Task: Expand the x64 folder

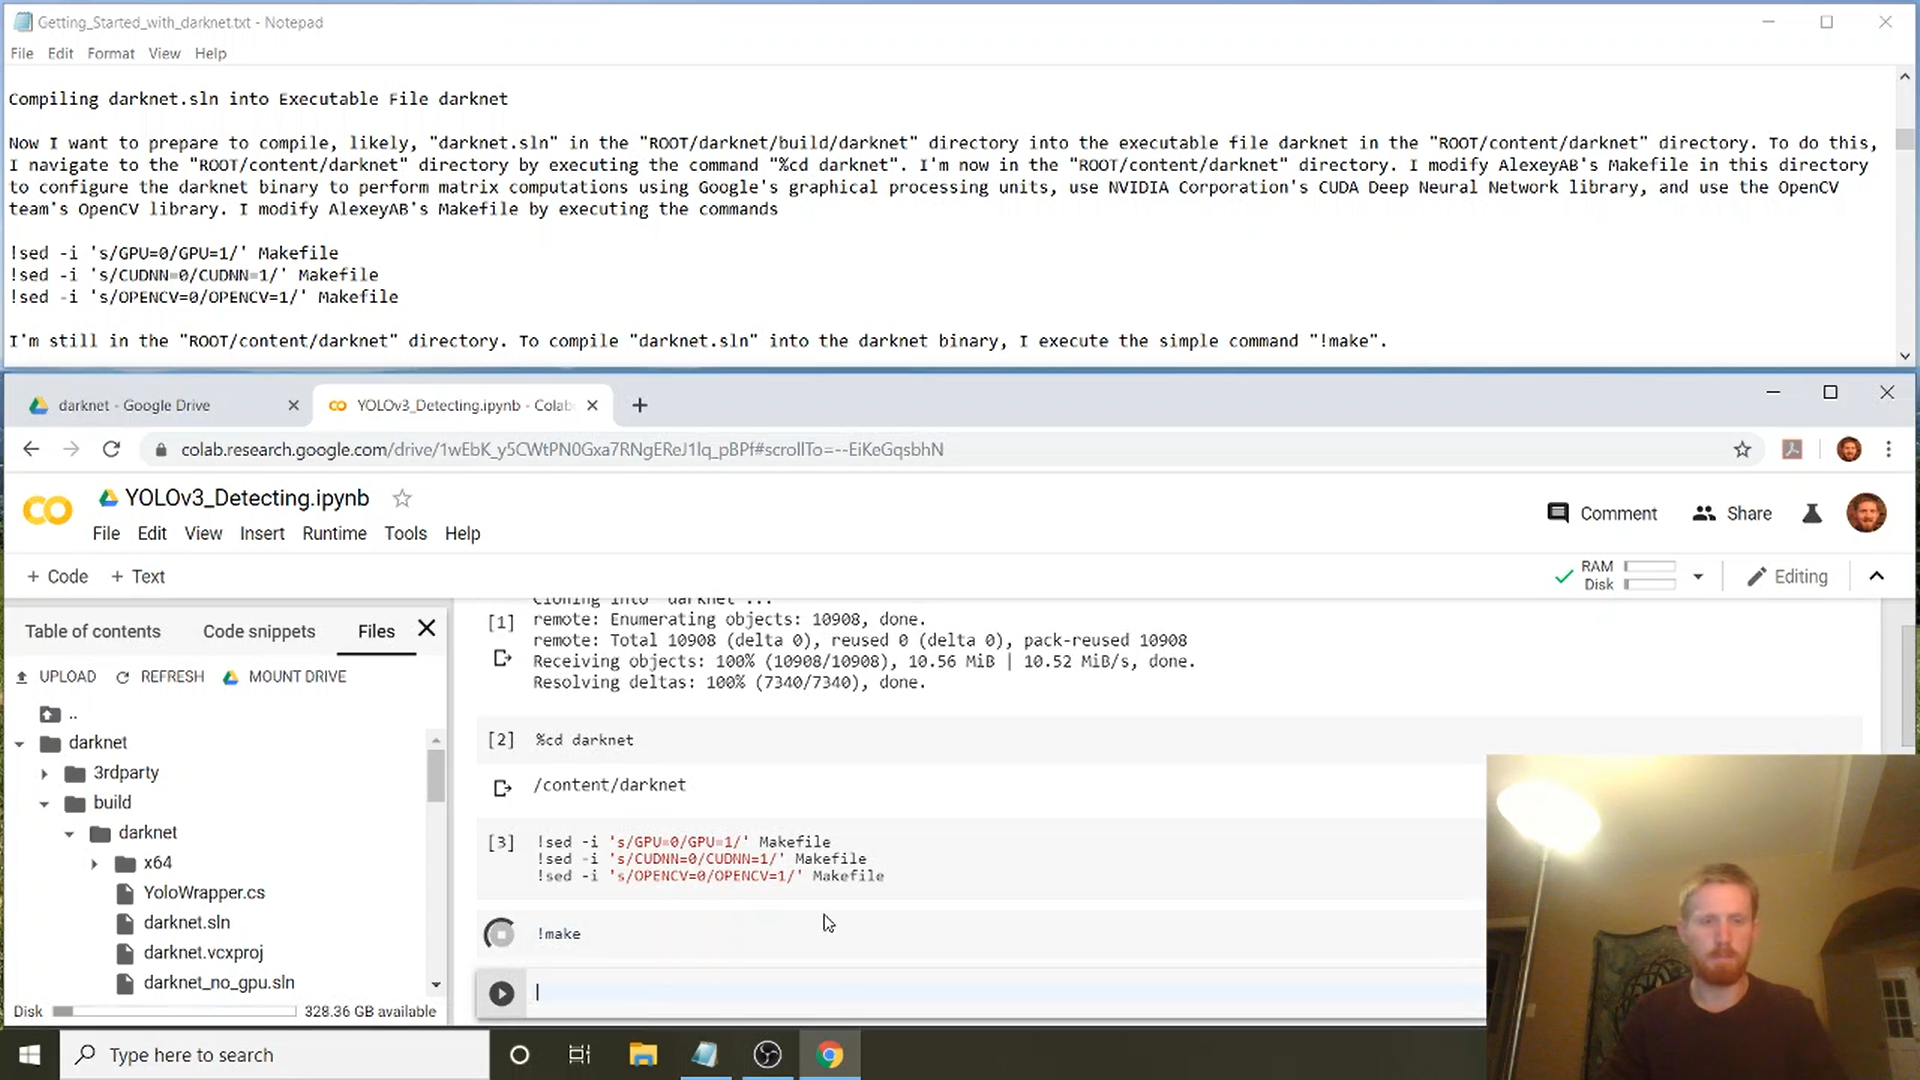Action: click(x=95, y=862)
